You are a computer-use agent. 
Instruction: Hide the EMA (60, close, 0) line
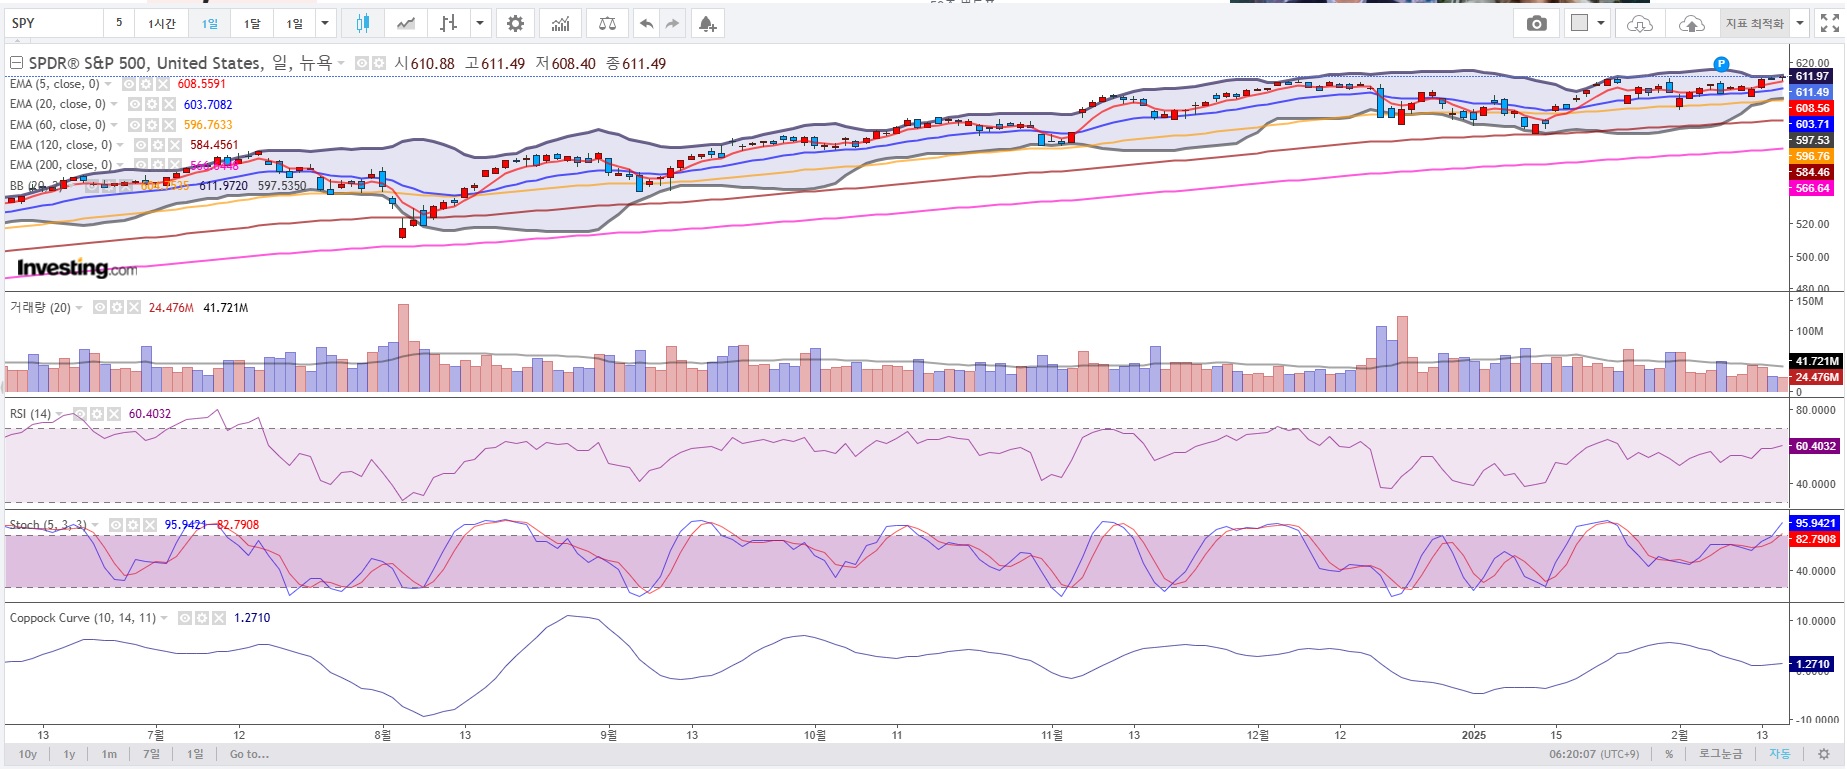click(134, 125)
